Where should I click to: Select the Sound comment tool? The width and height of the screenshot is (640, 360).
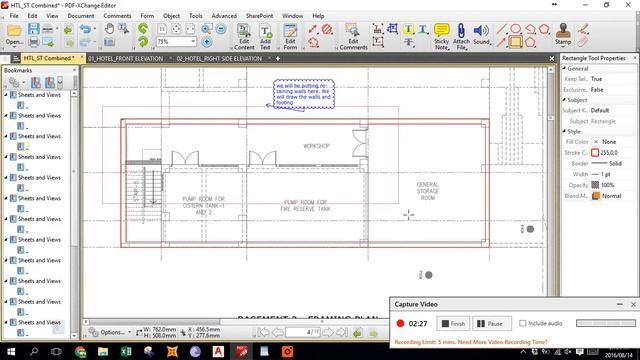pyautogui.click(x=482, y=34)
